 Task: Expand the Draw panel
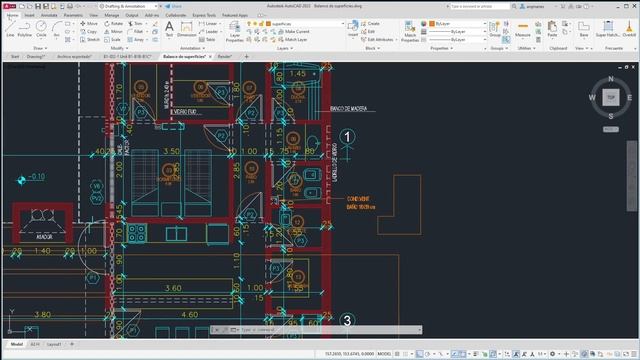(40, 48)
